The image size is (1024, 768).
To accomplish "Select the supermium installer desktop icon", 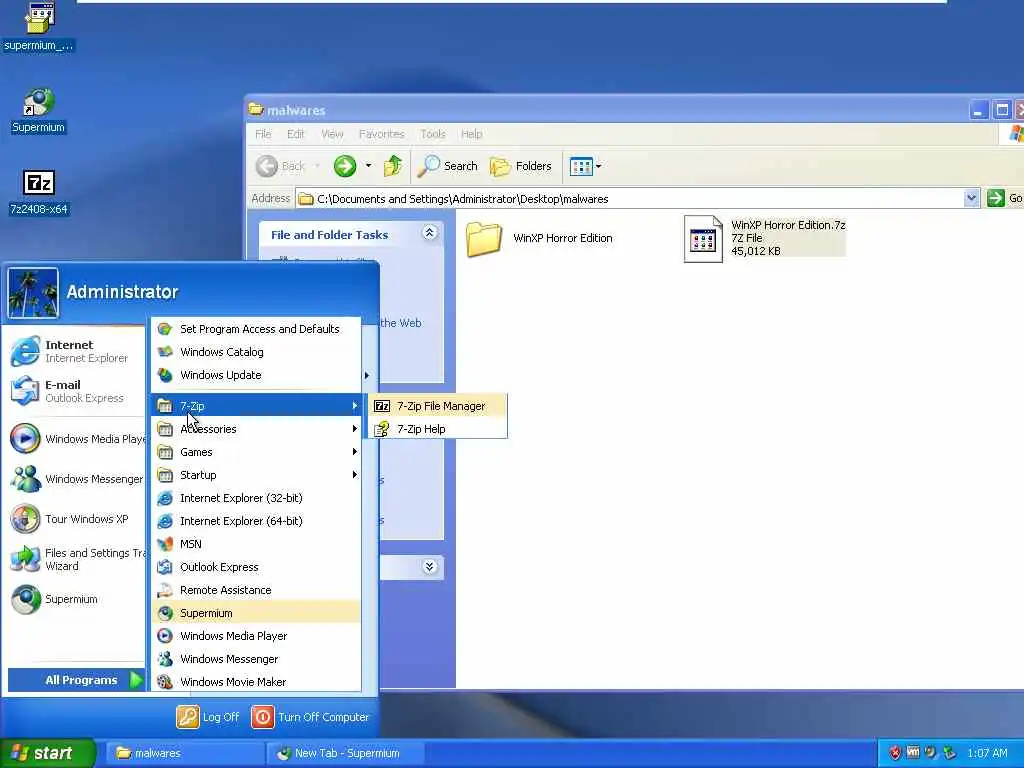I will point(39,27).
